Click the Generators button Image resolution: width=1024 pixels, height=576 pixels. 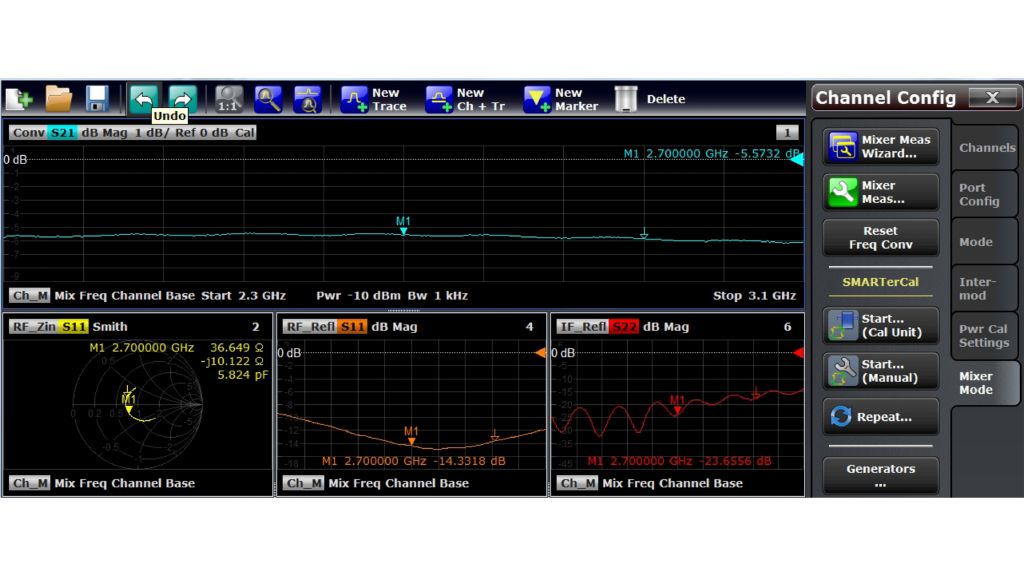click(x=880, y=473)
